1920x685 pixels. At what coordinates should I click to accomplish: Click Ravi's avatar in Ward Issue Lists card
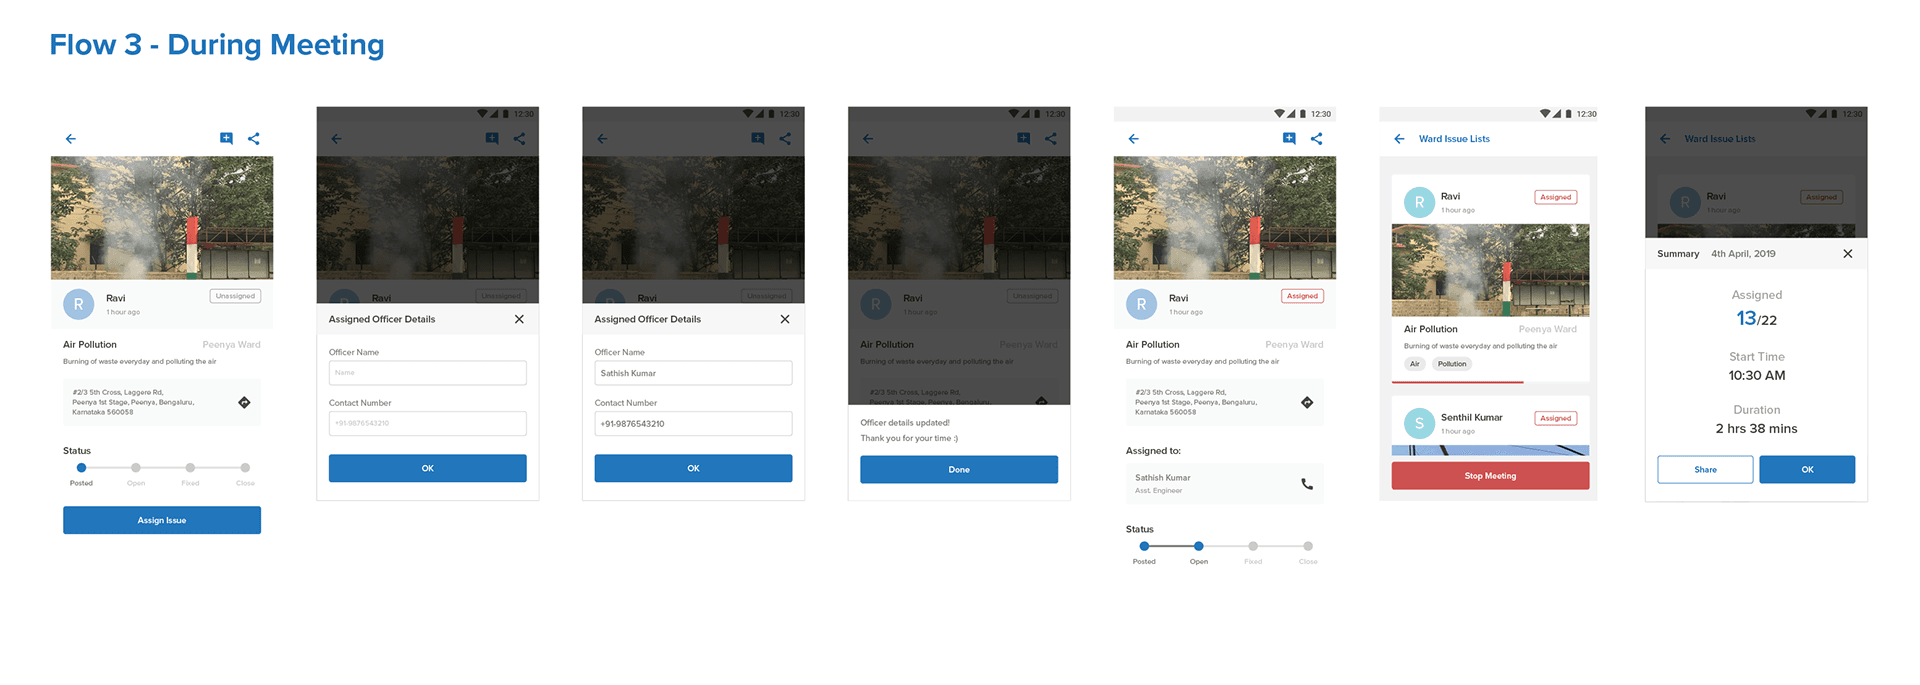point(1419,202)
